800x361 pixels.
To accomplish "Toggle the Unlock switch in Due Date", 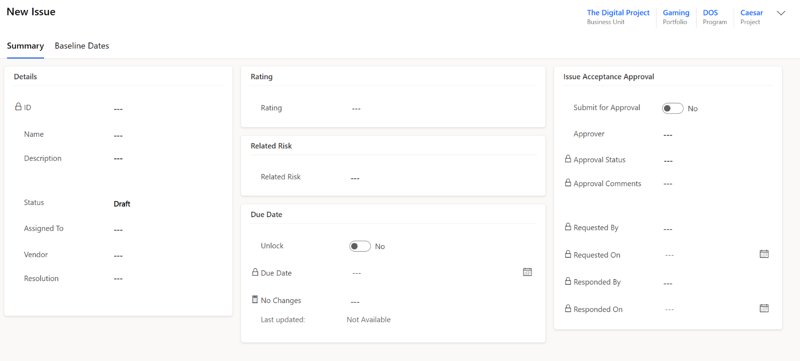I will pos(360,246).
